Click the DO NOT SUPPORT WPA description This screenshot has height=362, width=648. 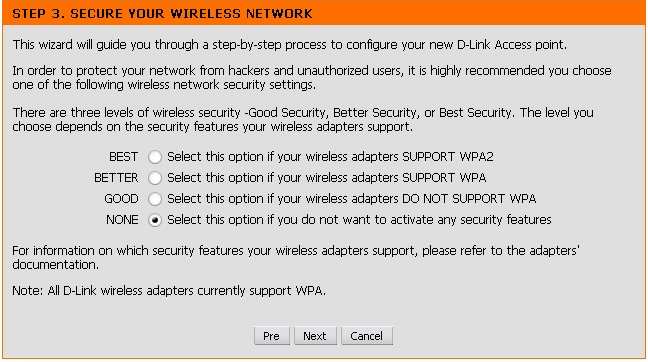(352, 199)
